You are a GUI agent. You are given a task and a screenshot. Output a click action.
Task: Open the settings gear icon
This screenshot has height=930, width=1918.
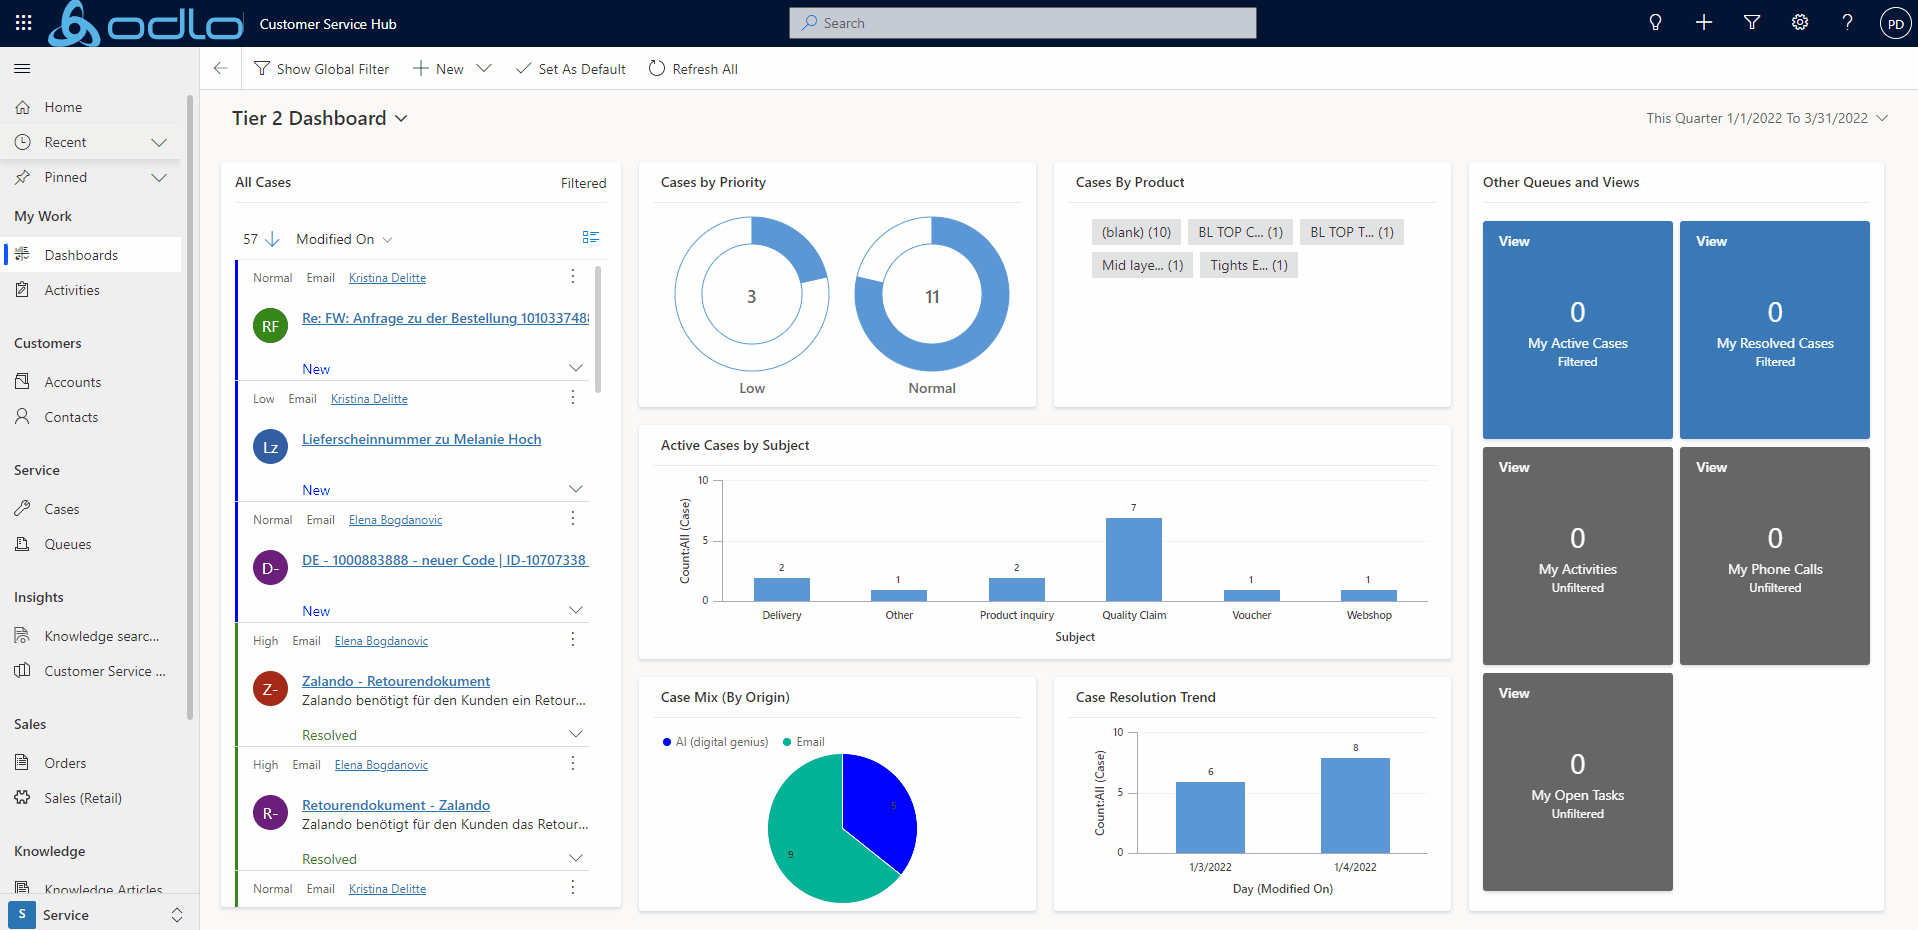tap(1800, 23)
